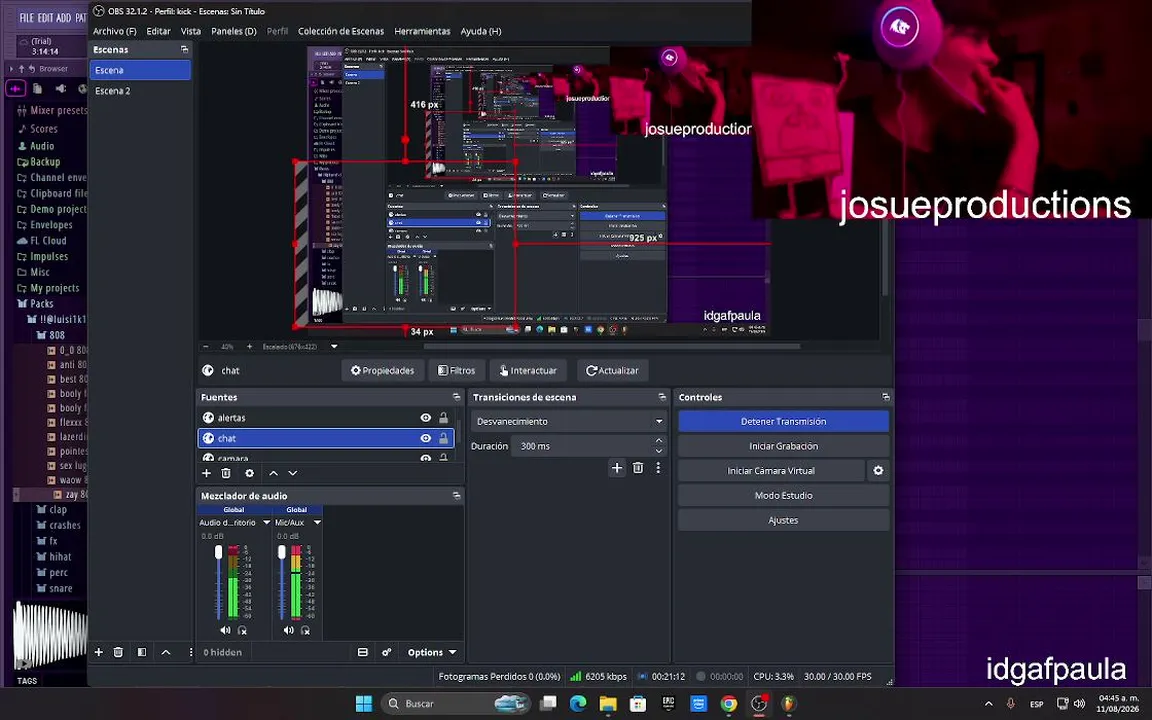1152x720 pixels.
Task: Open advanced audio properties gears icon
Action: click(386, 652)
